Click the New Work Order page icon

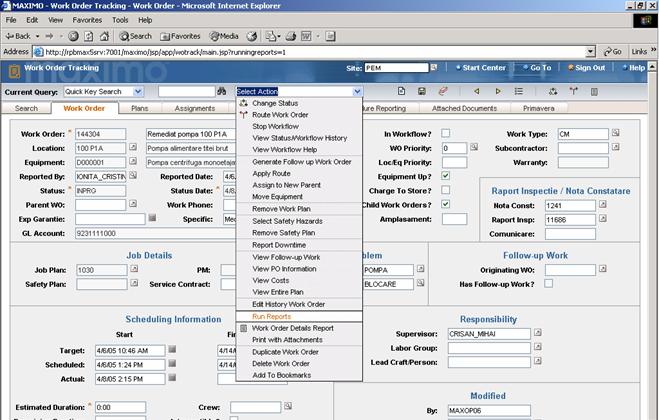click(x=401, y=91)
